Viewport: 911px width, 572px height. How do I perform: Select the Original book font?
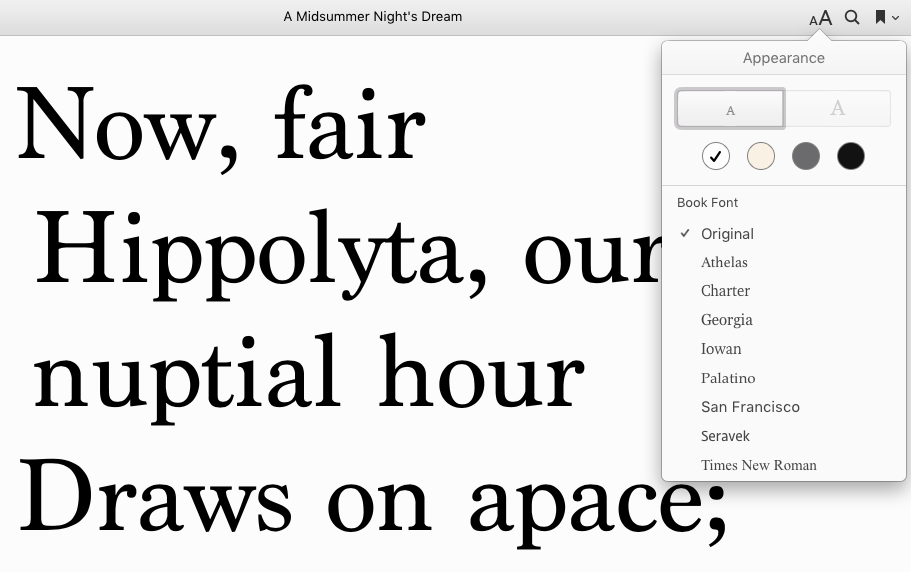pyautogui.click(x=727, y=234)
